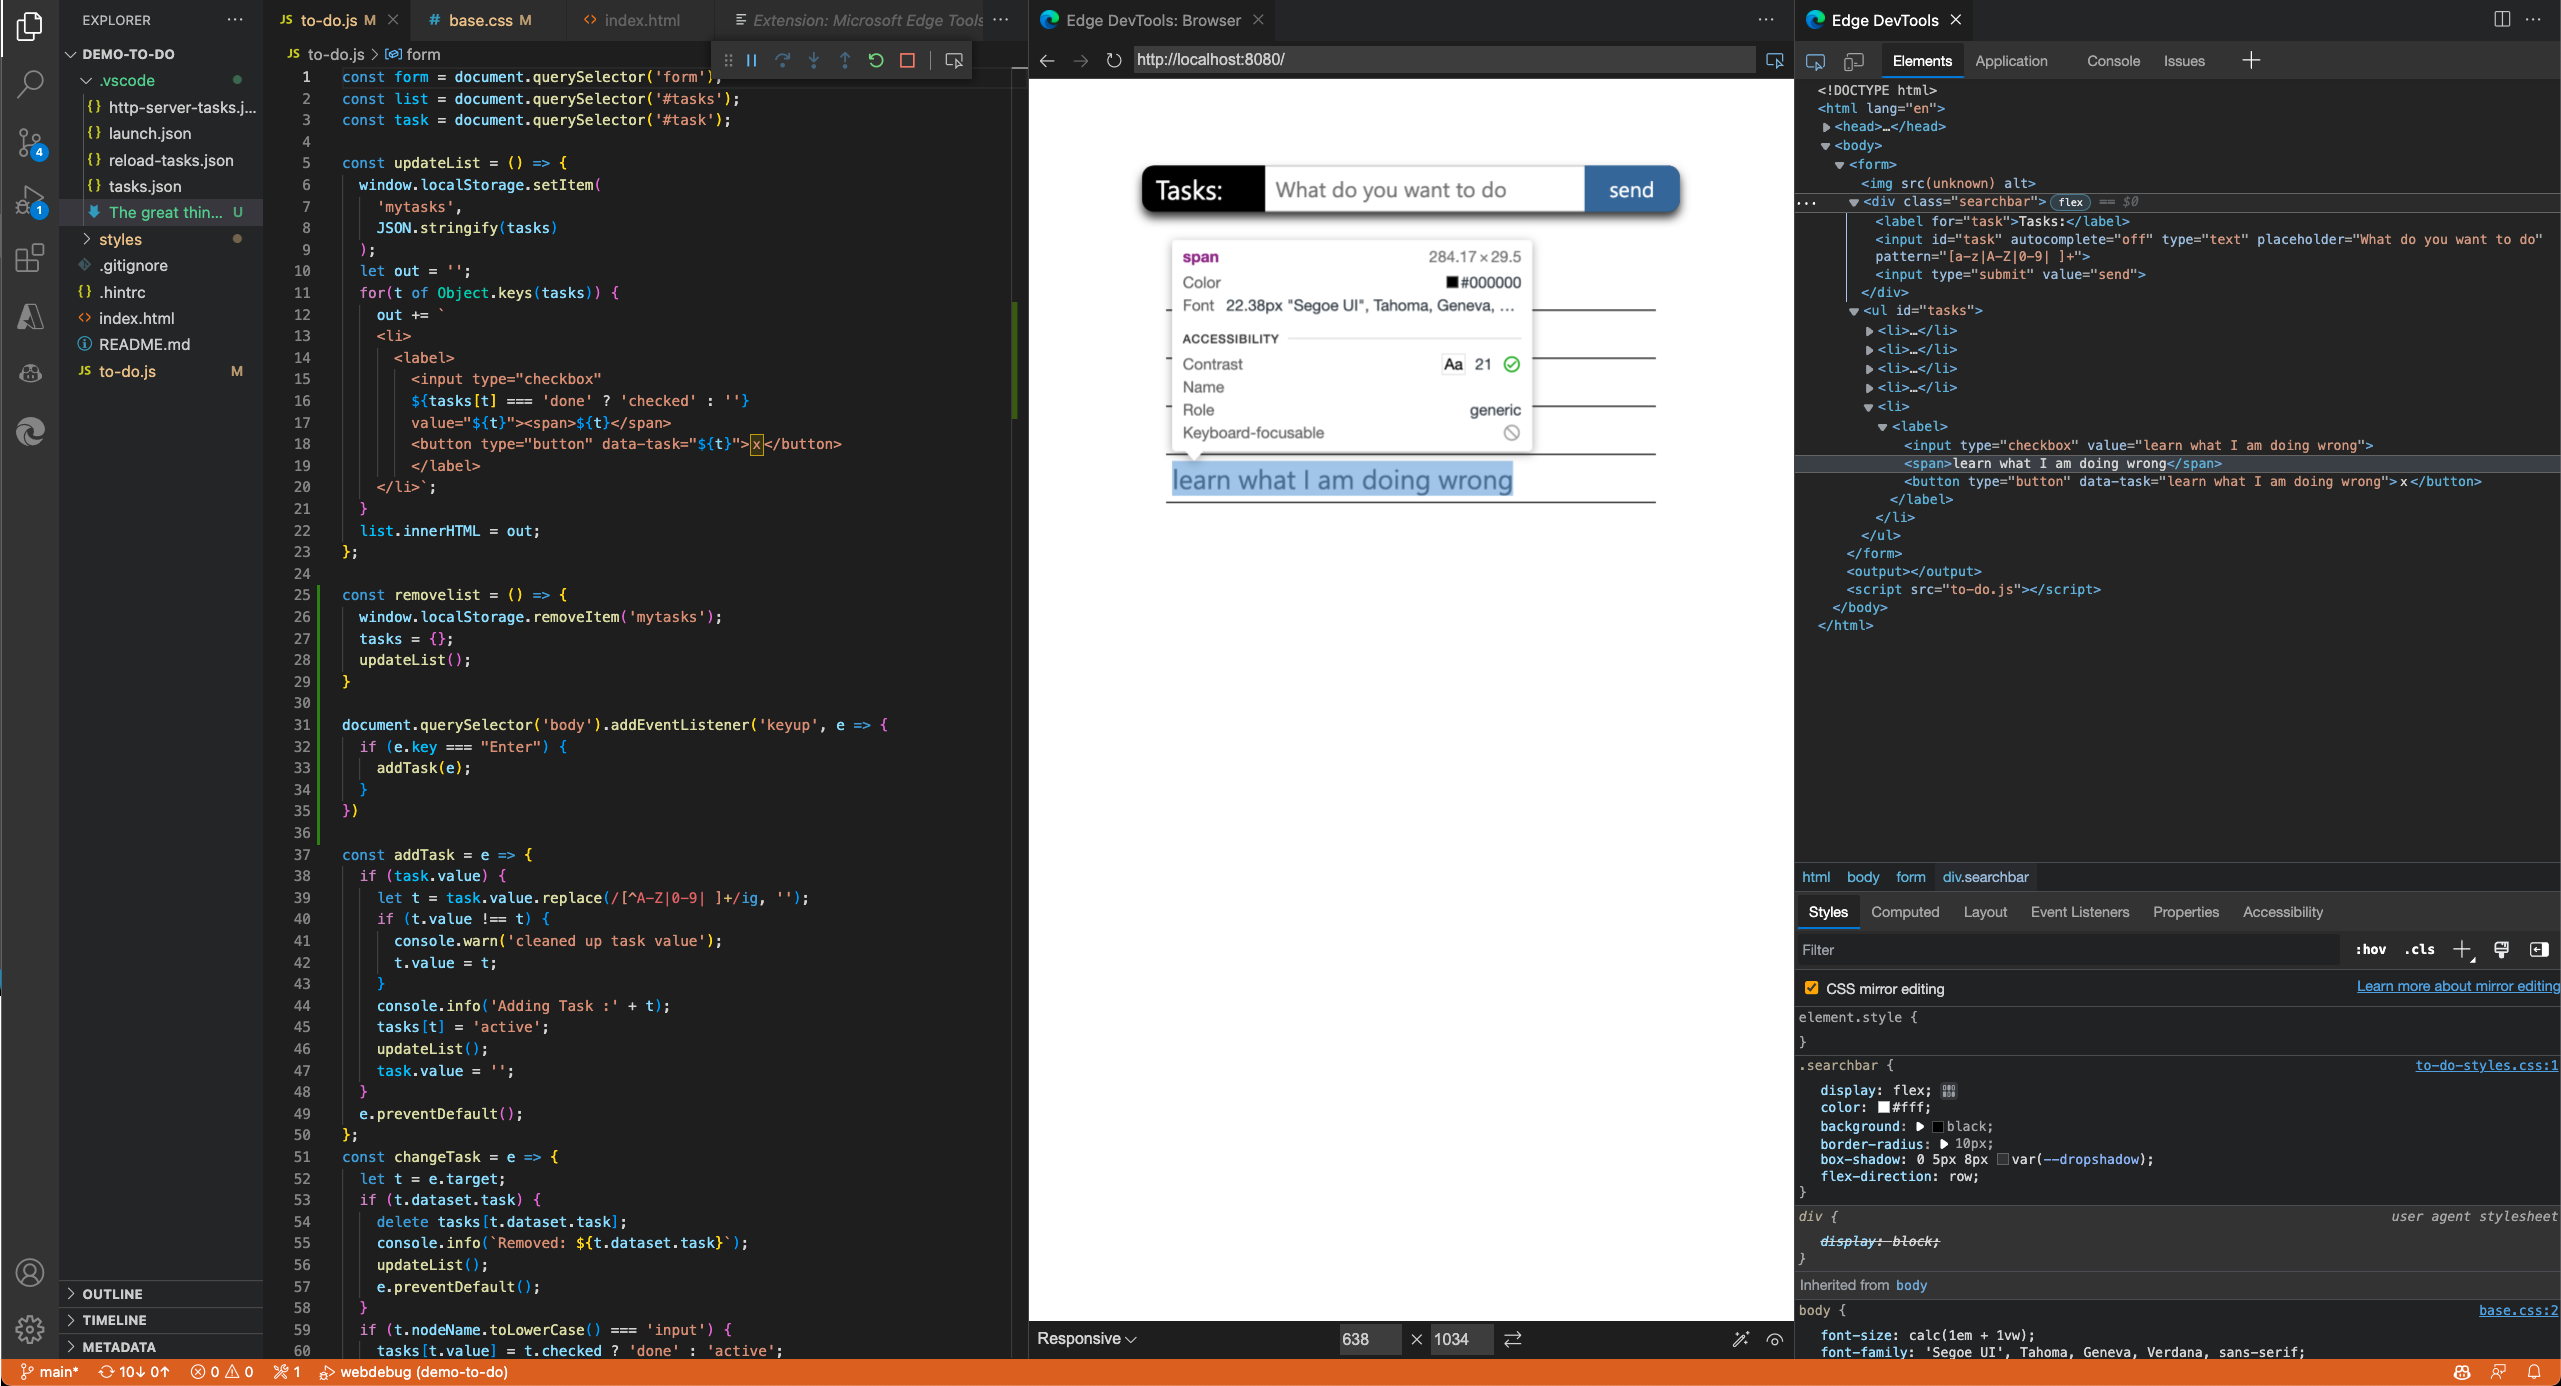This screenshot has height=1386, width=2561.
Task: Toggle the CSS mirror editing checkbox
Action: pyautogui.click(x=1812, y=988)
